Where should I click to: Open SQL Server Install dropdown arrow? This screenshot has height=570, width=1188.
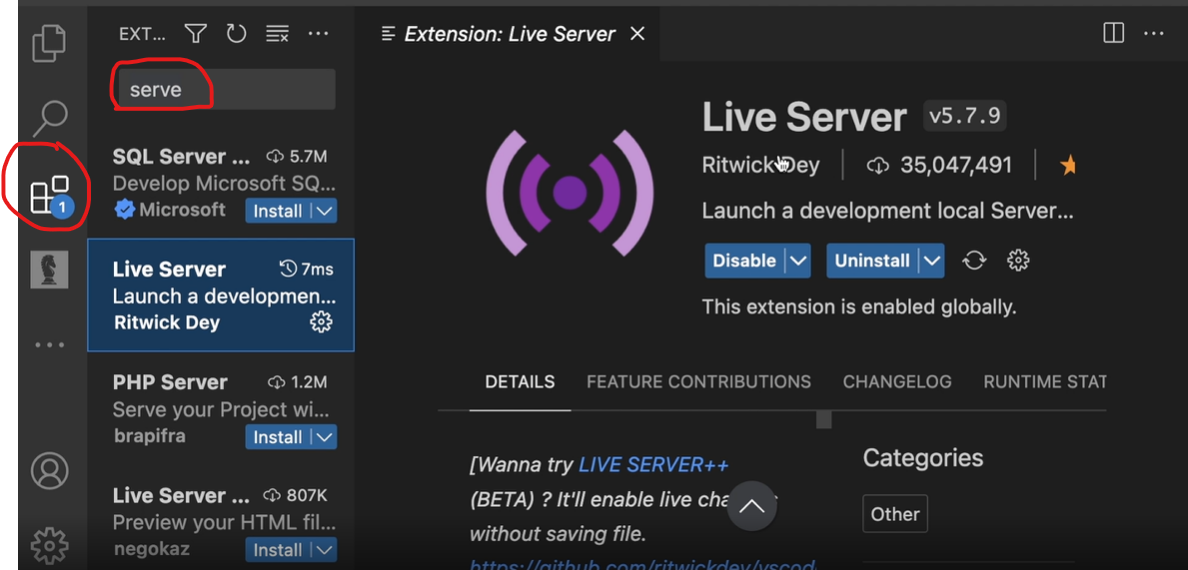324,211
